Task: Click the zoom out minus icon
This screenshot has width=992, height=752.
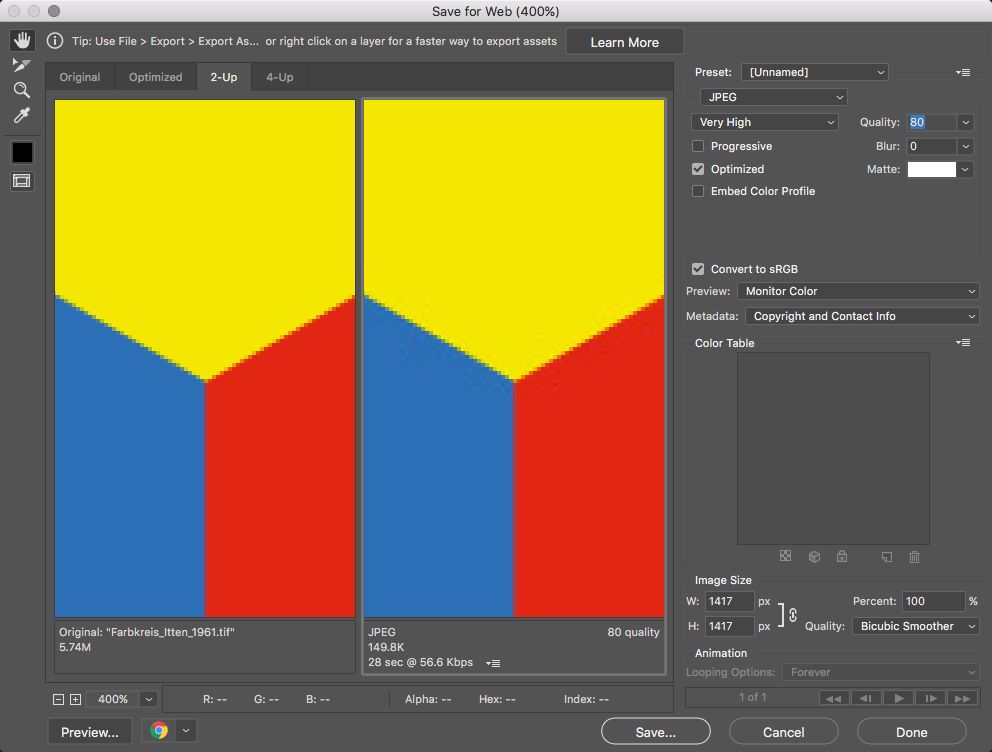Action: coord(58,700)
